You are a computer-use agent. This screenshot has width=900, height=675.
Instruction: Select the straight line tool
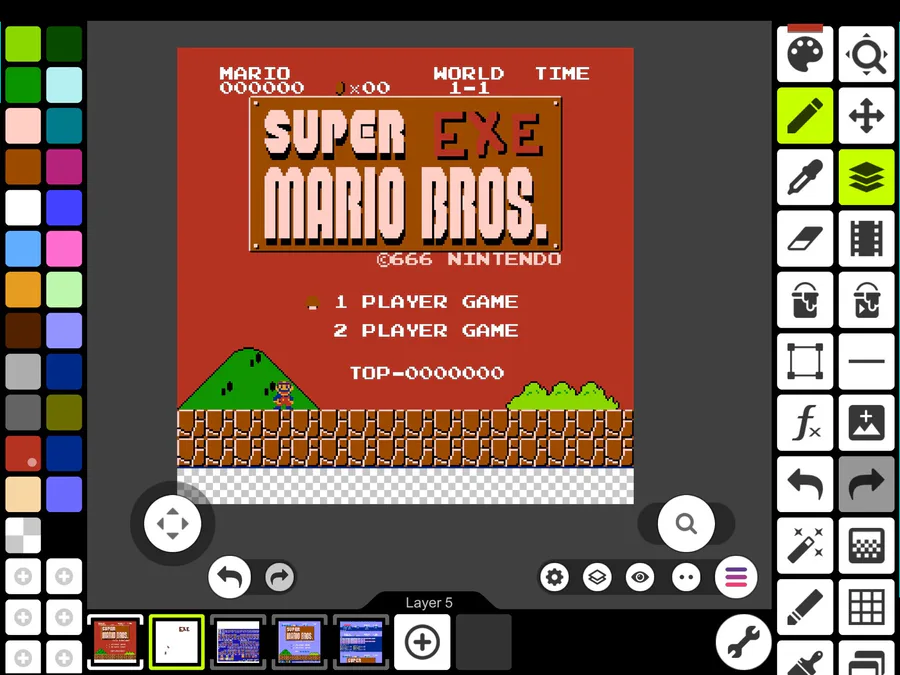pyautogui.click(x=866, y=361)
